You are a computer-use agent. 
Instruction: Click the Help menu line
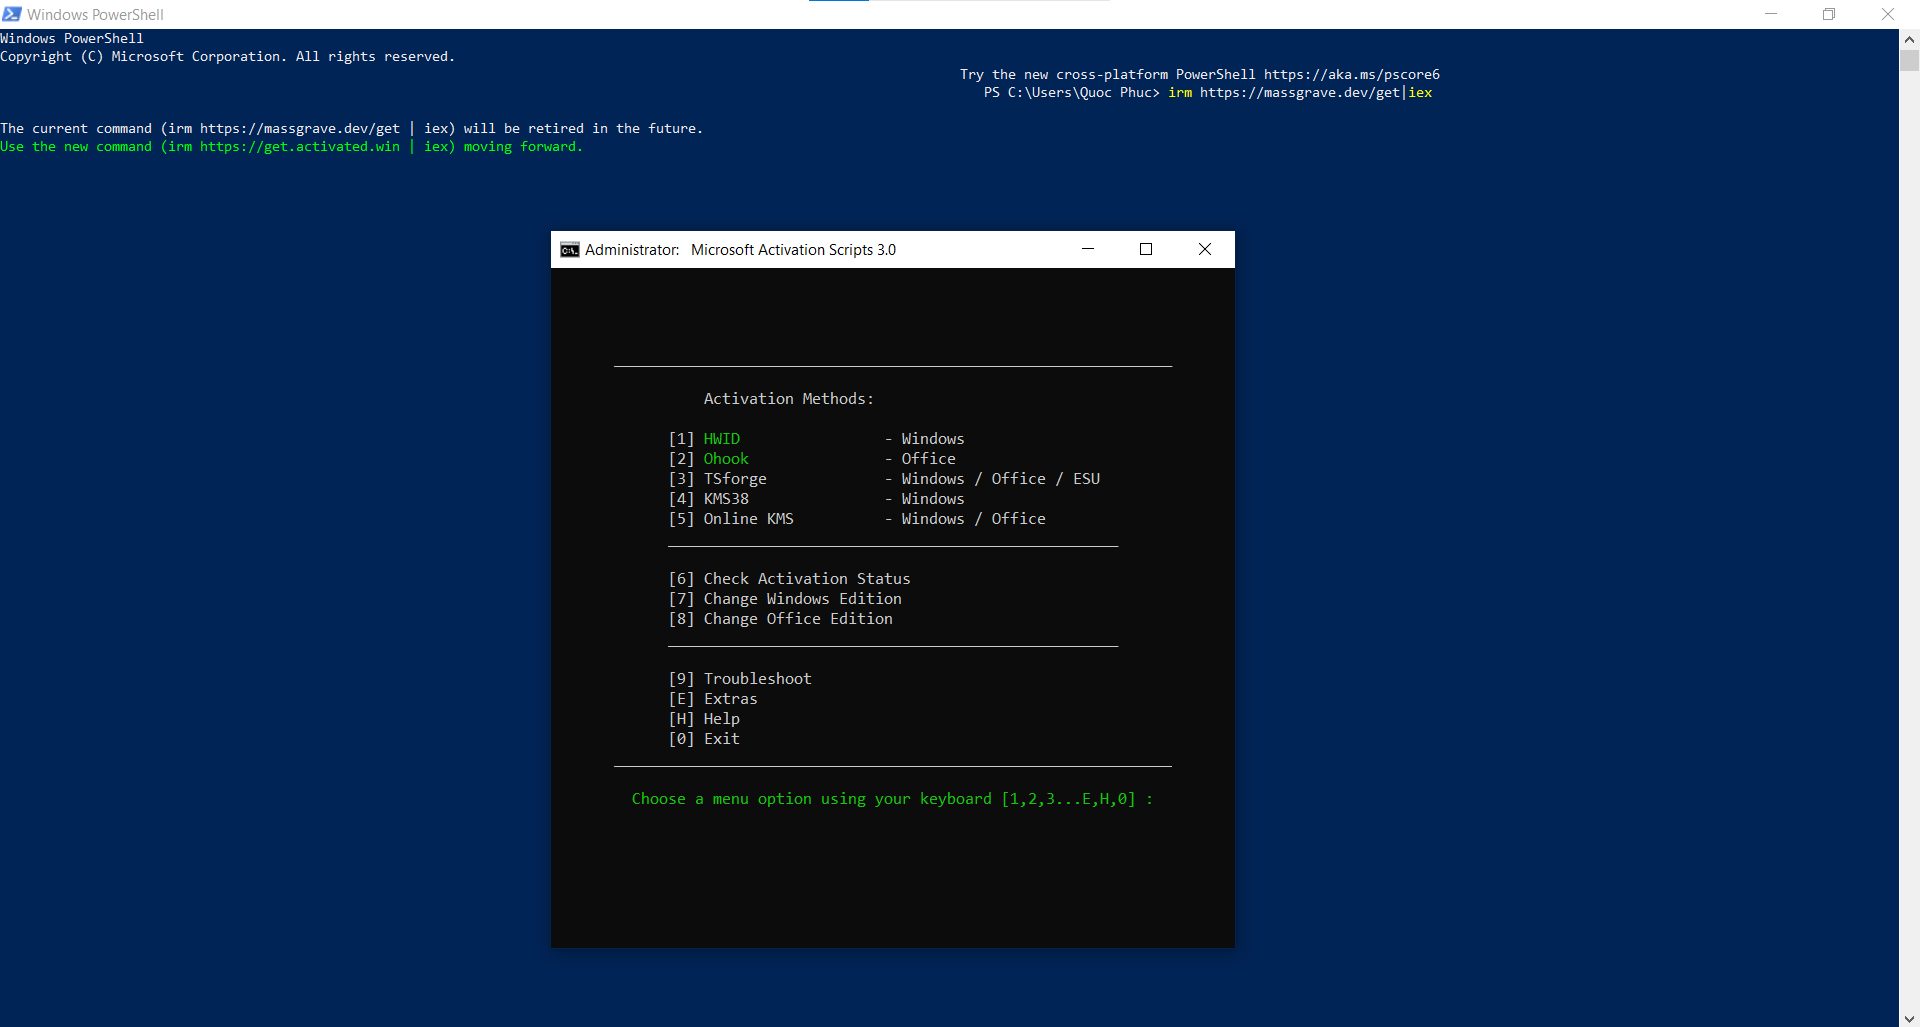[x=704, y=719]
